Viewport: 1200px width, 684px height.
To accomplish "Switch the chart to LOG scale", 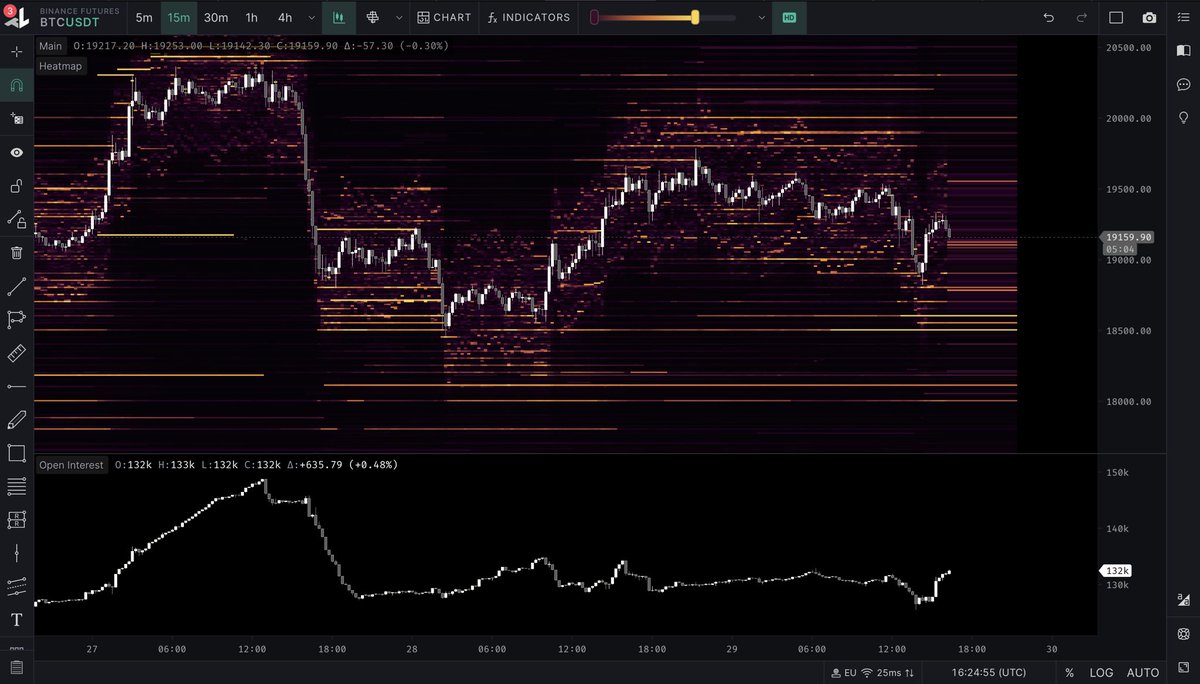I will 1102,672.
